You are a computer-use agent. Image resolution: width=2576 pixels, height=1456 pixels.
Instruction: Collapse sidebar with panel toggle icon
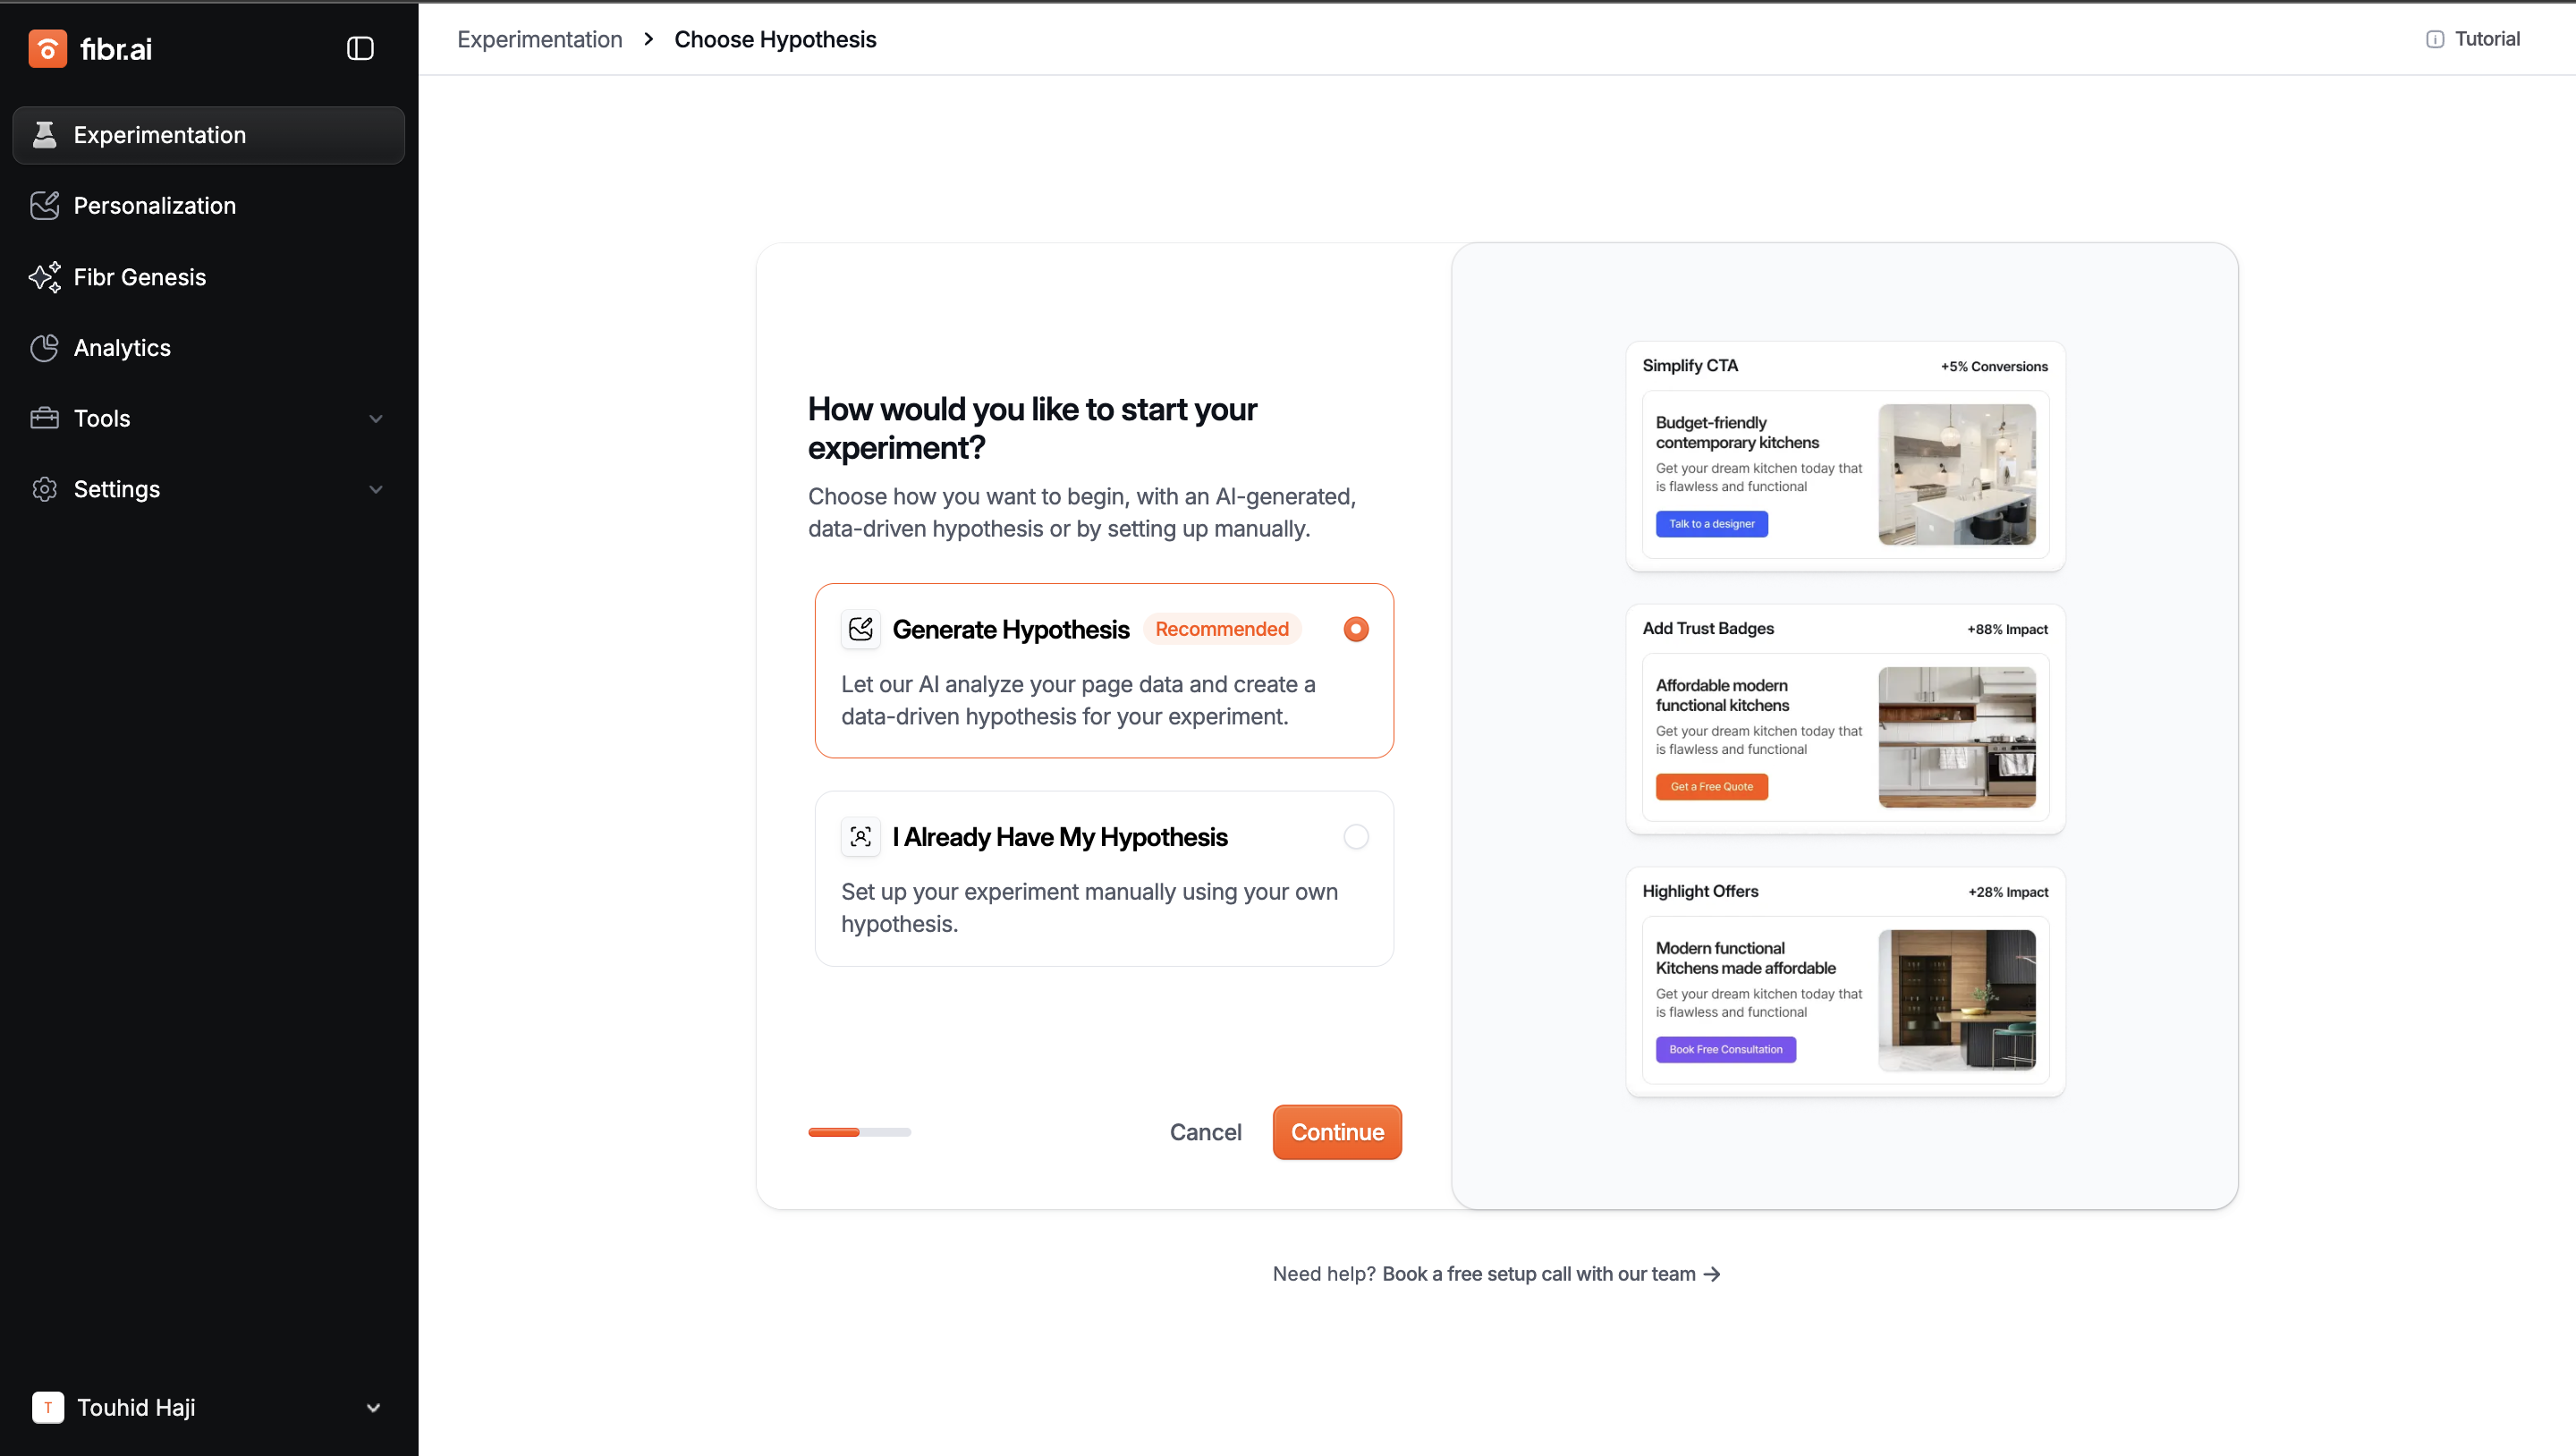click(x=360, y=48)
